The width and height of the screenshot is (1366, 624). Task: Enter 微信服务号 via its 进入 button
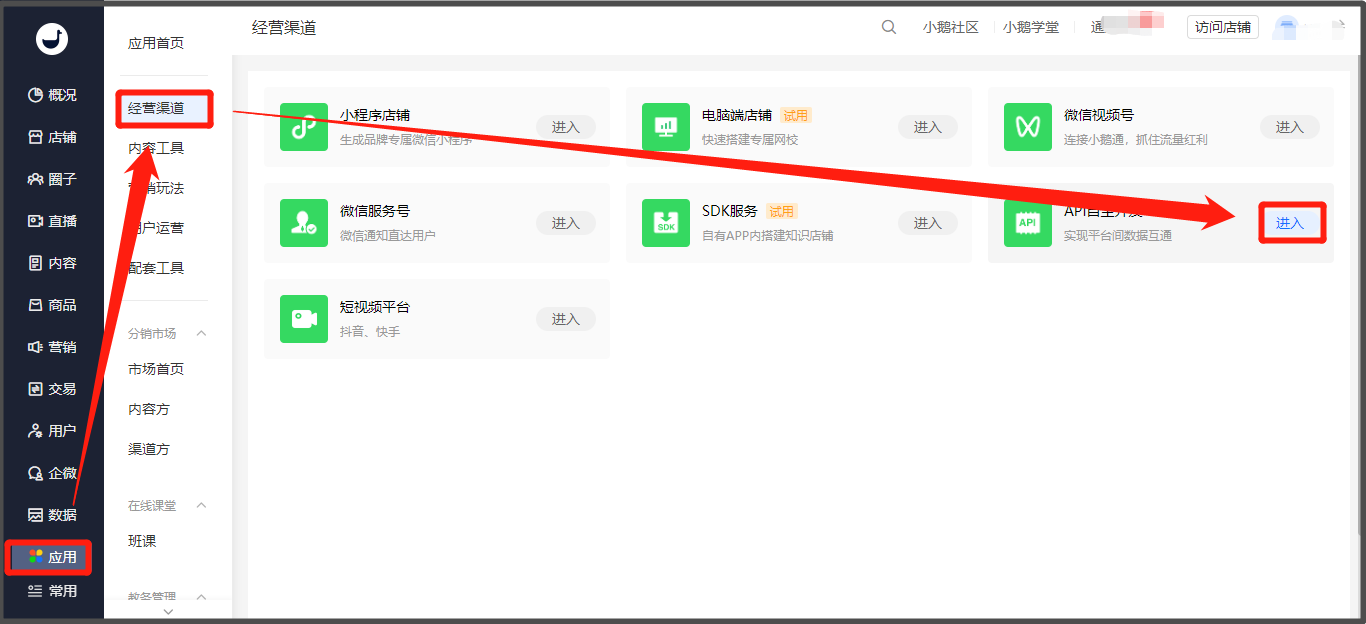point(566,223)
